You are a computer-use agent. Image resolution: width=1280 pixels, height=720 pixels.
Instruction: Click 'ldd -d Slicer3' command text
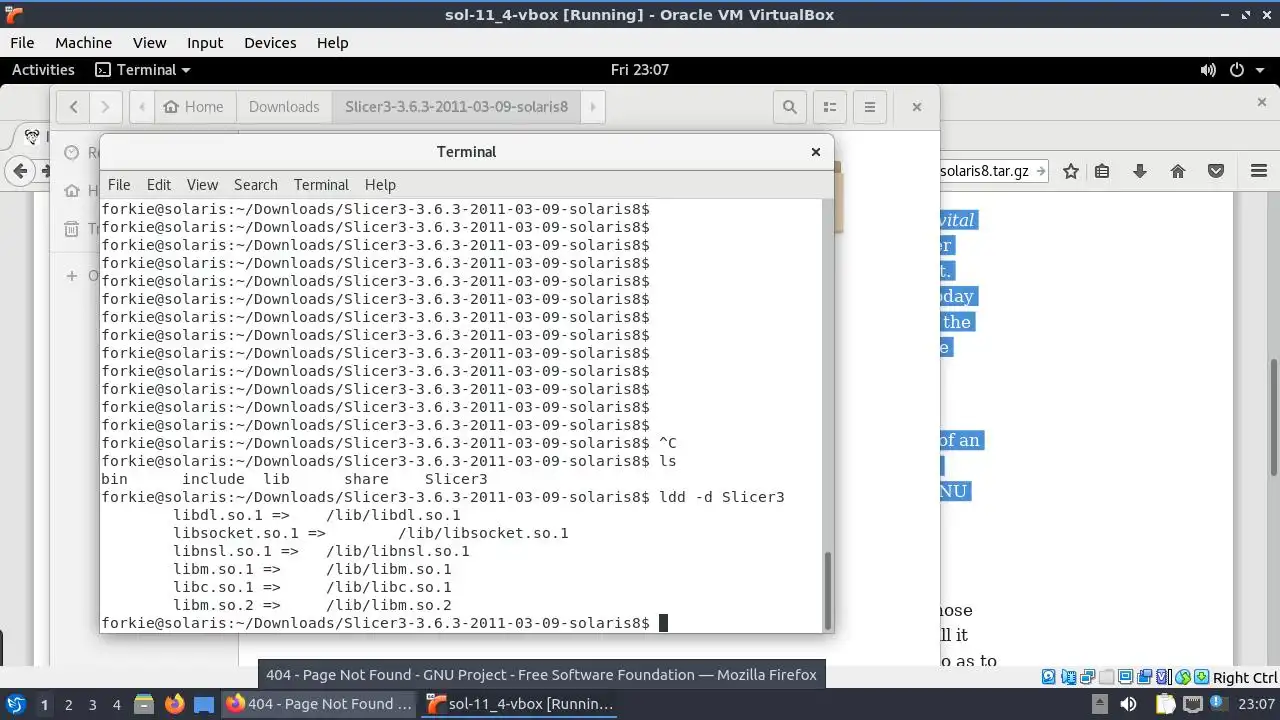[x=722, y=497]
